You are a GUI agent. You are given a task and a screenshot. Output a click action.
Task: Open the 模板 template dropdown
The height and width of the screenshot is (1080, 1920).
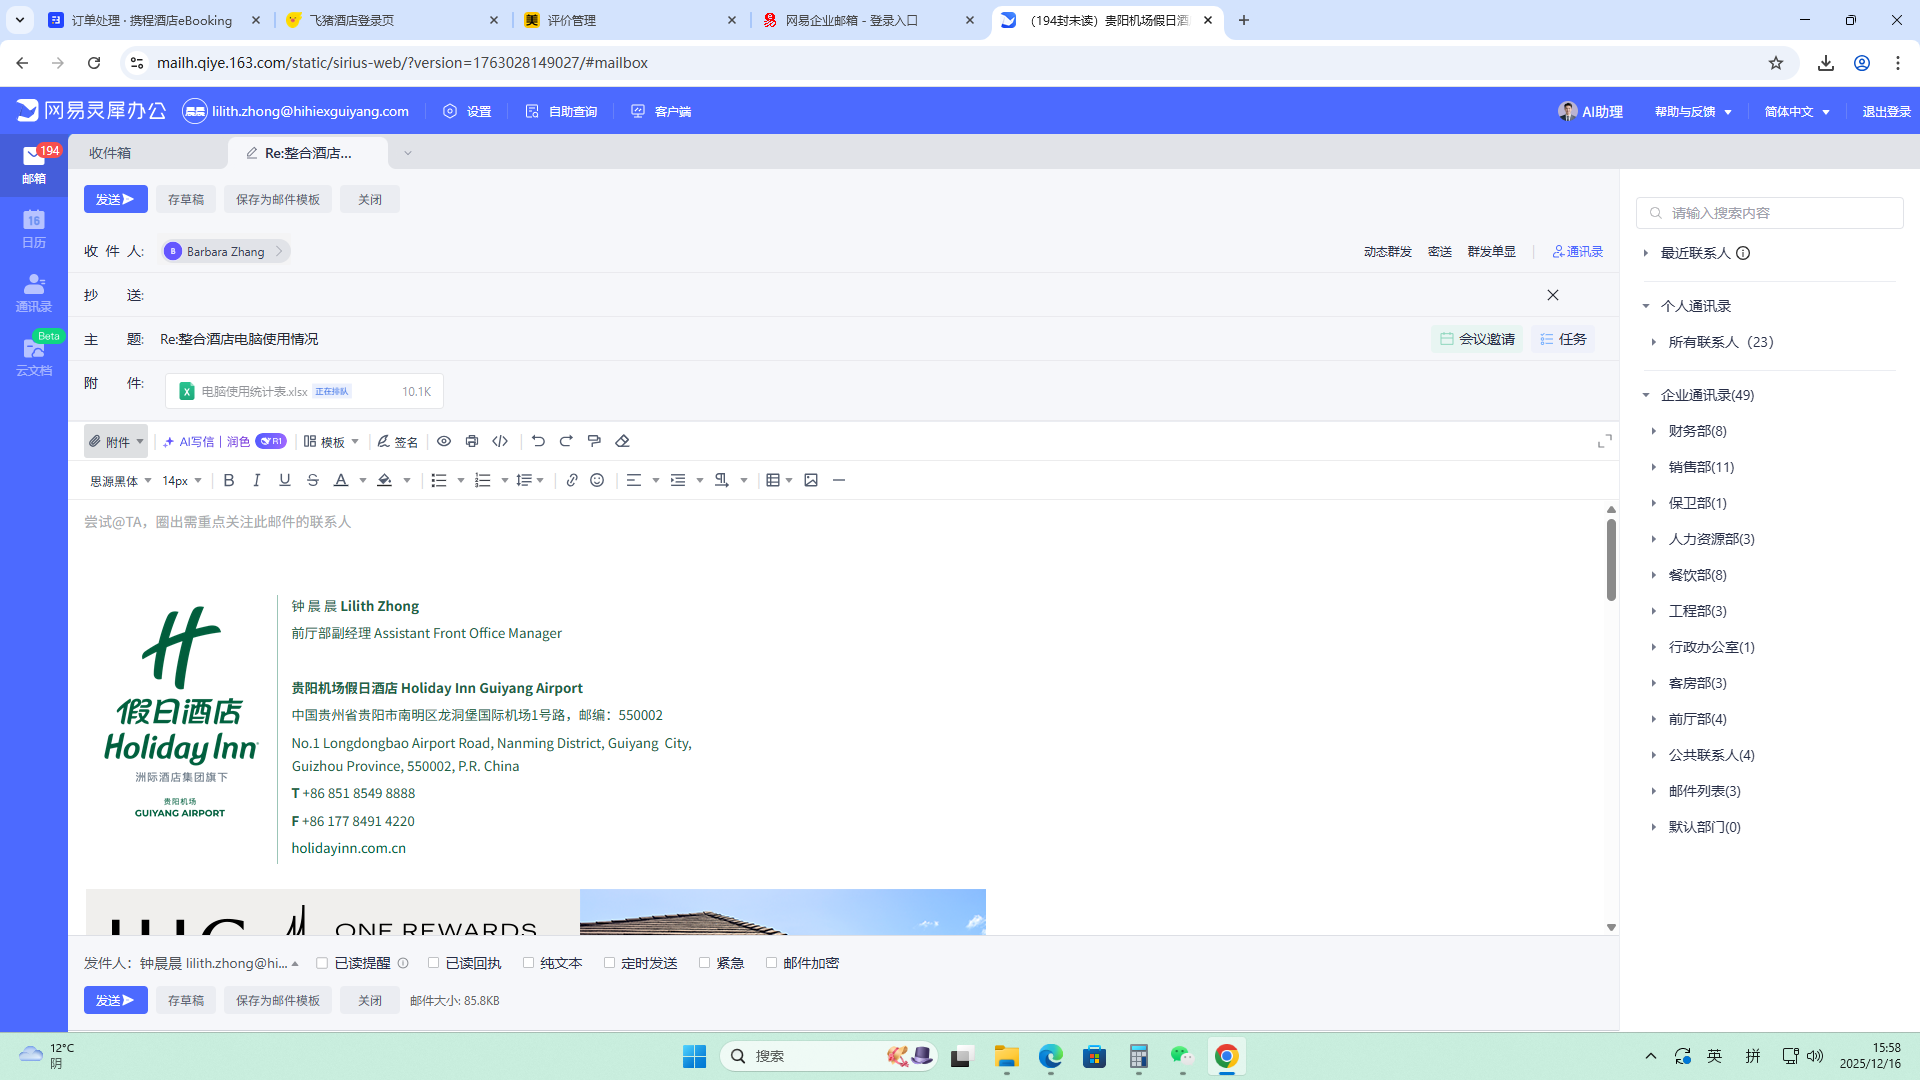tap(332, 441)
